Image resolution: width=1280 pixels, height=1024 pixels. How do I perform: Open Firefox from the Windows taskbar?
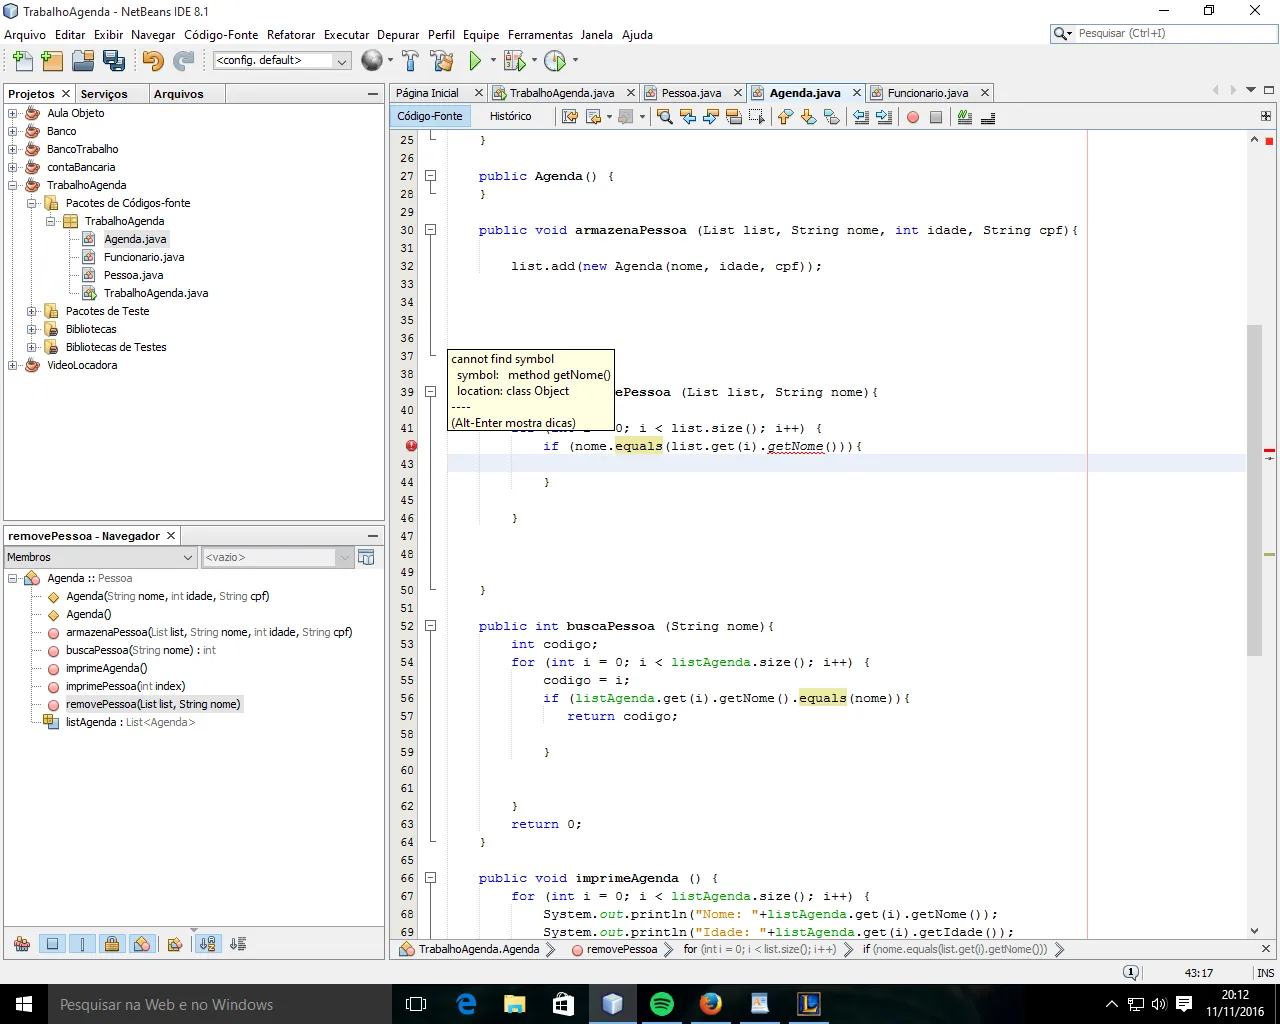[x=711, y=1004]
